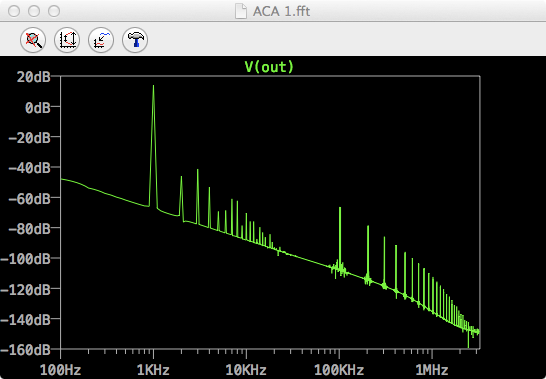Click the 1KHz horizontal axis label
Screen dimensions: 546x379
(x=153, y=370)
